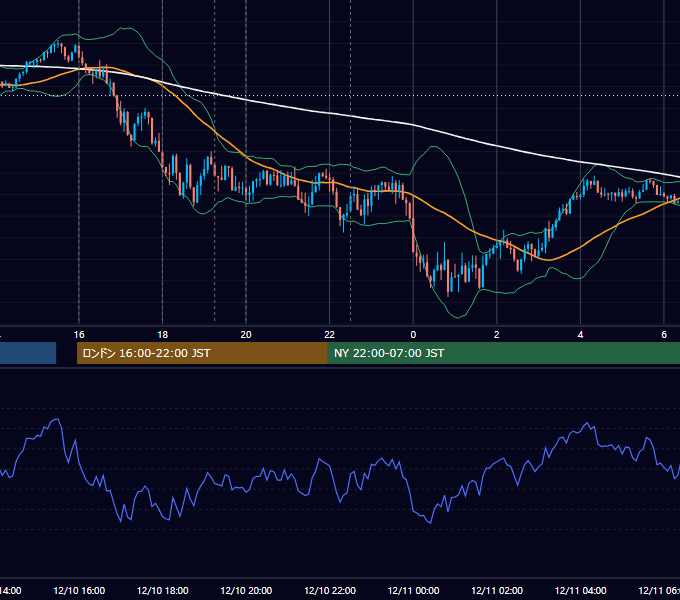Click the "2" hour label on time axis

pyautogui.click(x=497, y=334)
